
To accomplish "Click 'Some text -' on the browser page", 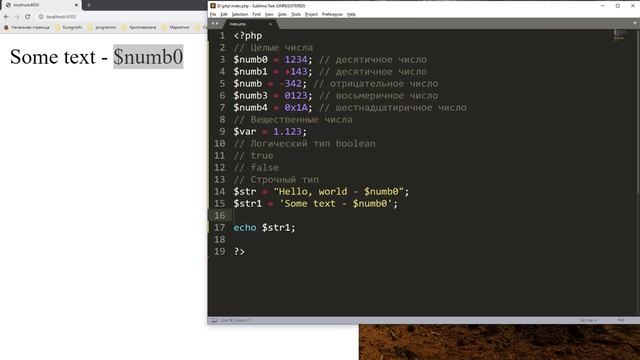I will pyautogui.click(x=59, y=57).
